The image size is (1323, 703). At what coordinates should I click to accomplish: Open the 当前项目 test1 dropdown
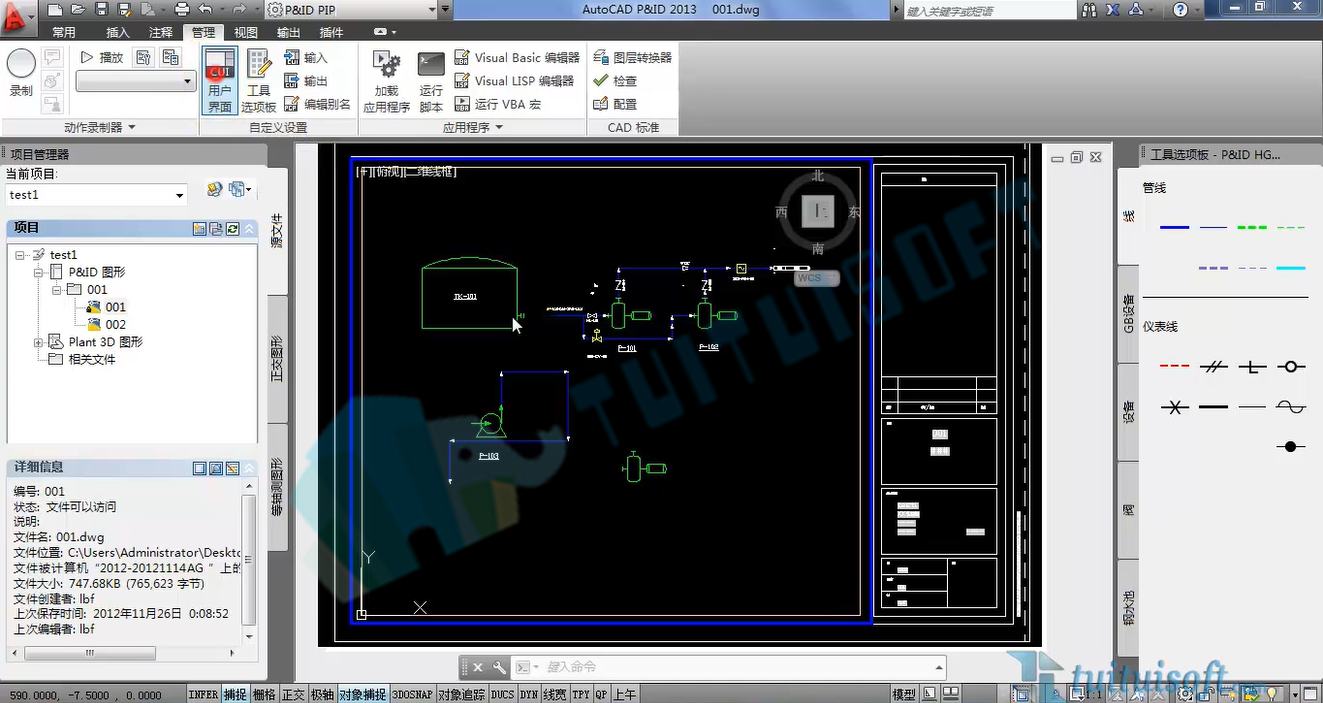point(97,195)
